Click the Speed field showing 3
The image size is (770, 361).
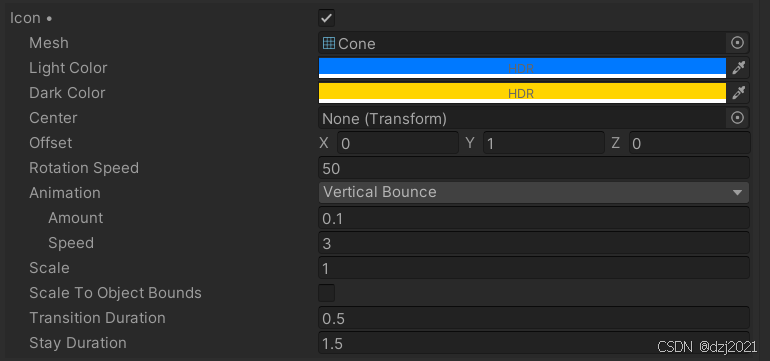point(534,243)
